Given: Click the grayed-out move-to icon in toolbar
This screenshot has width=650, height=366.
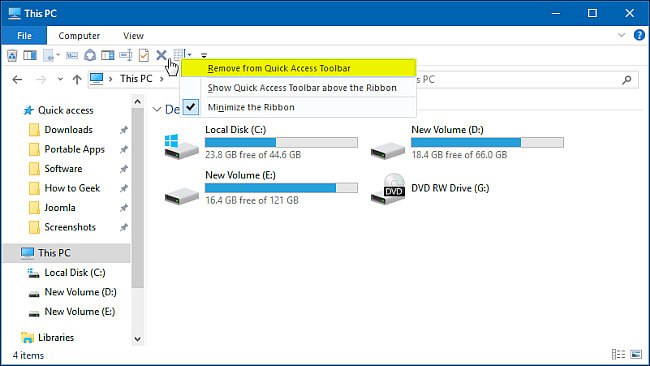Looking at the screenshot, I should (x=49, y=55).
